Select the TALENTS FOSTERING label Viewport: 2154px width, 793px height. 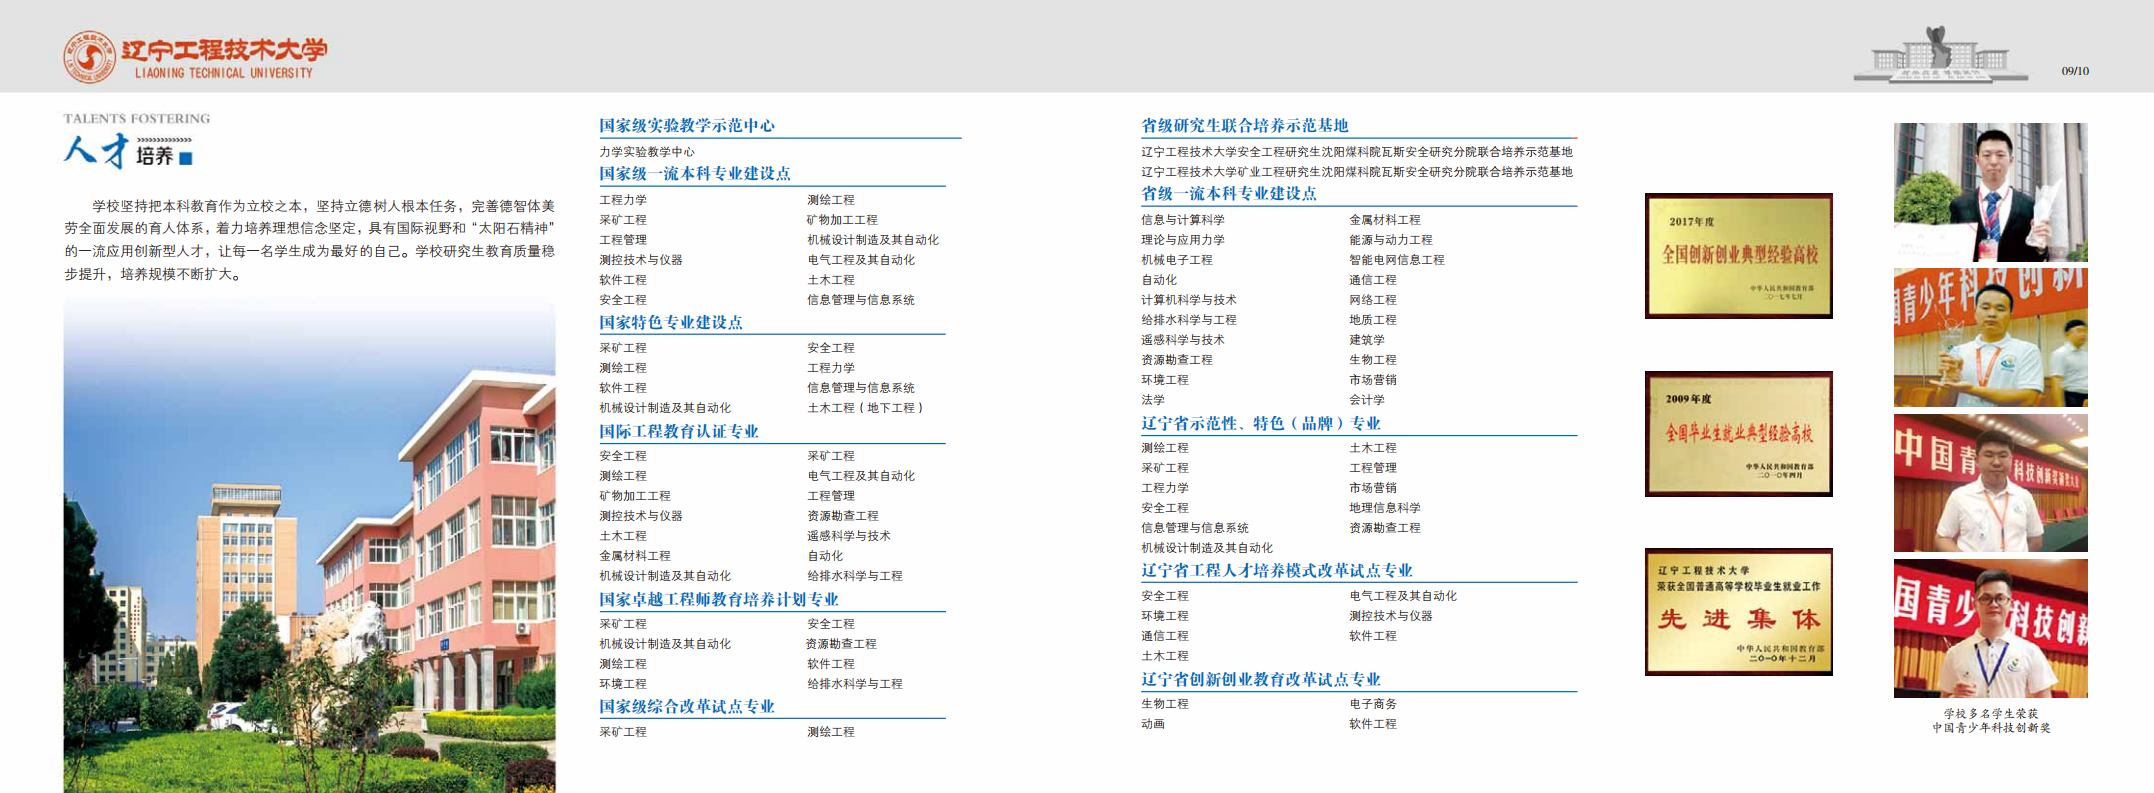(x=137, y=118)
